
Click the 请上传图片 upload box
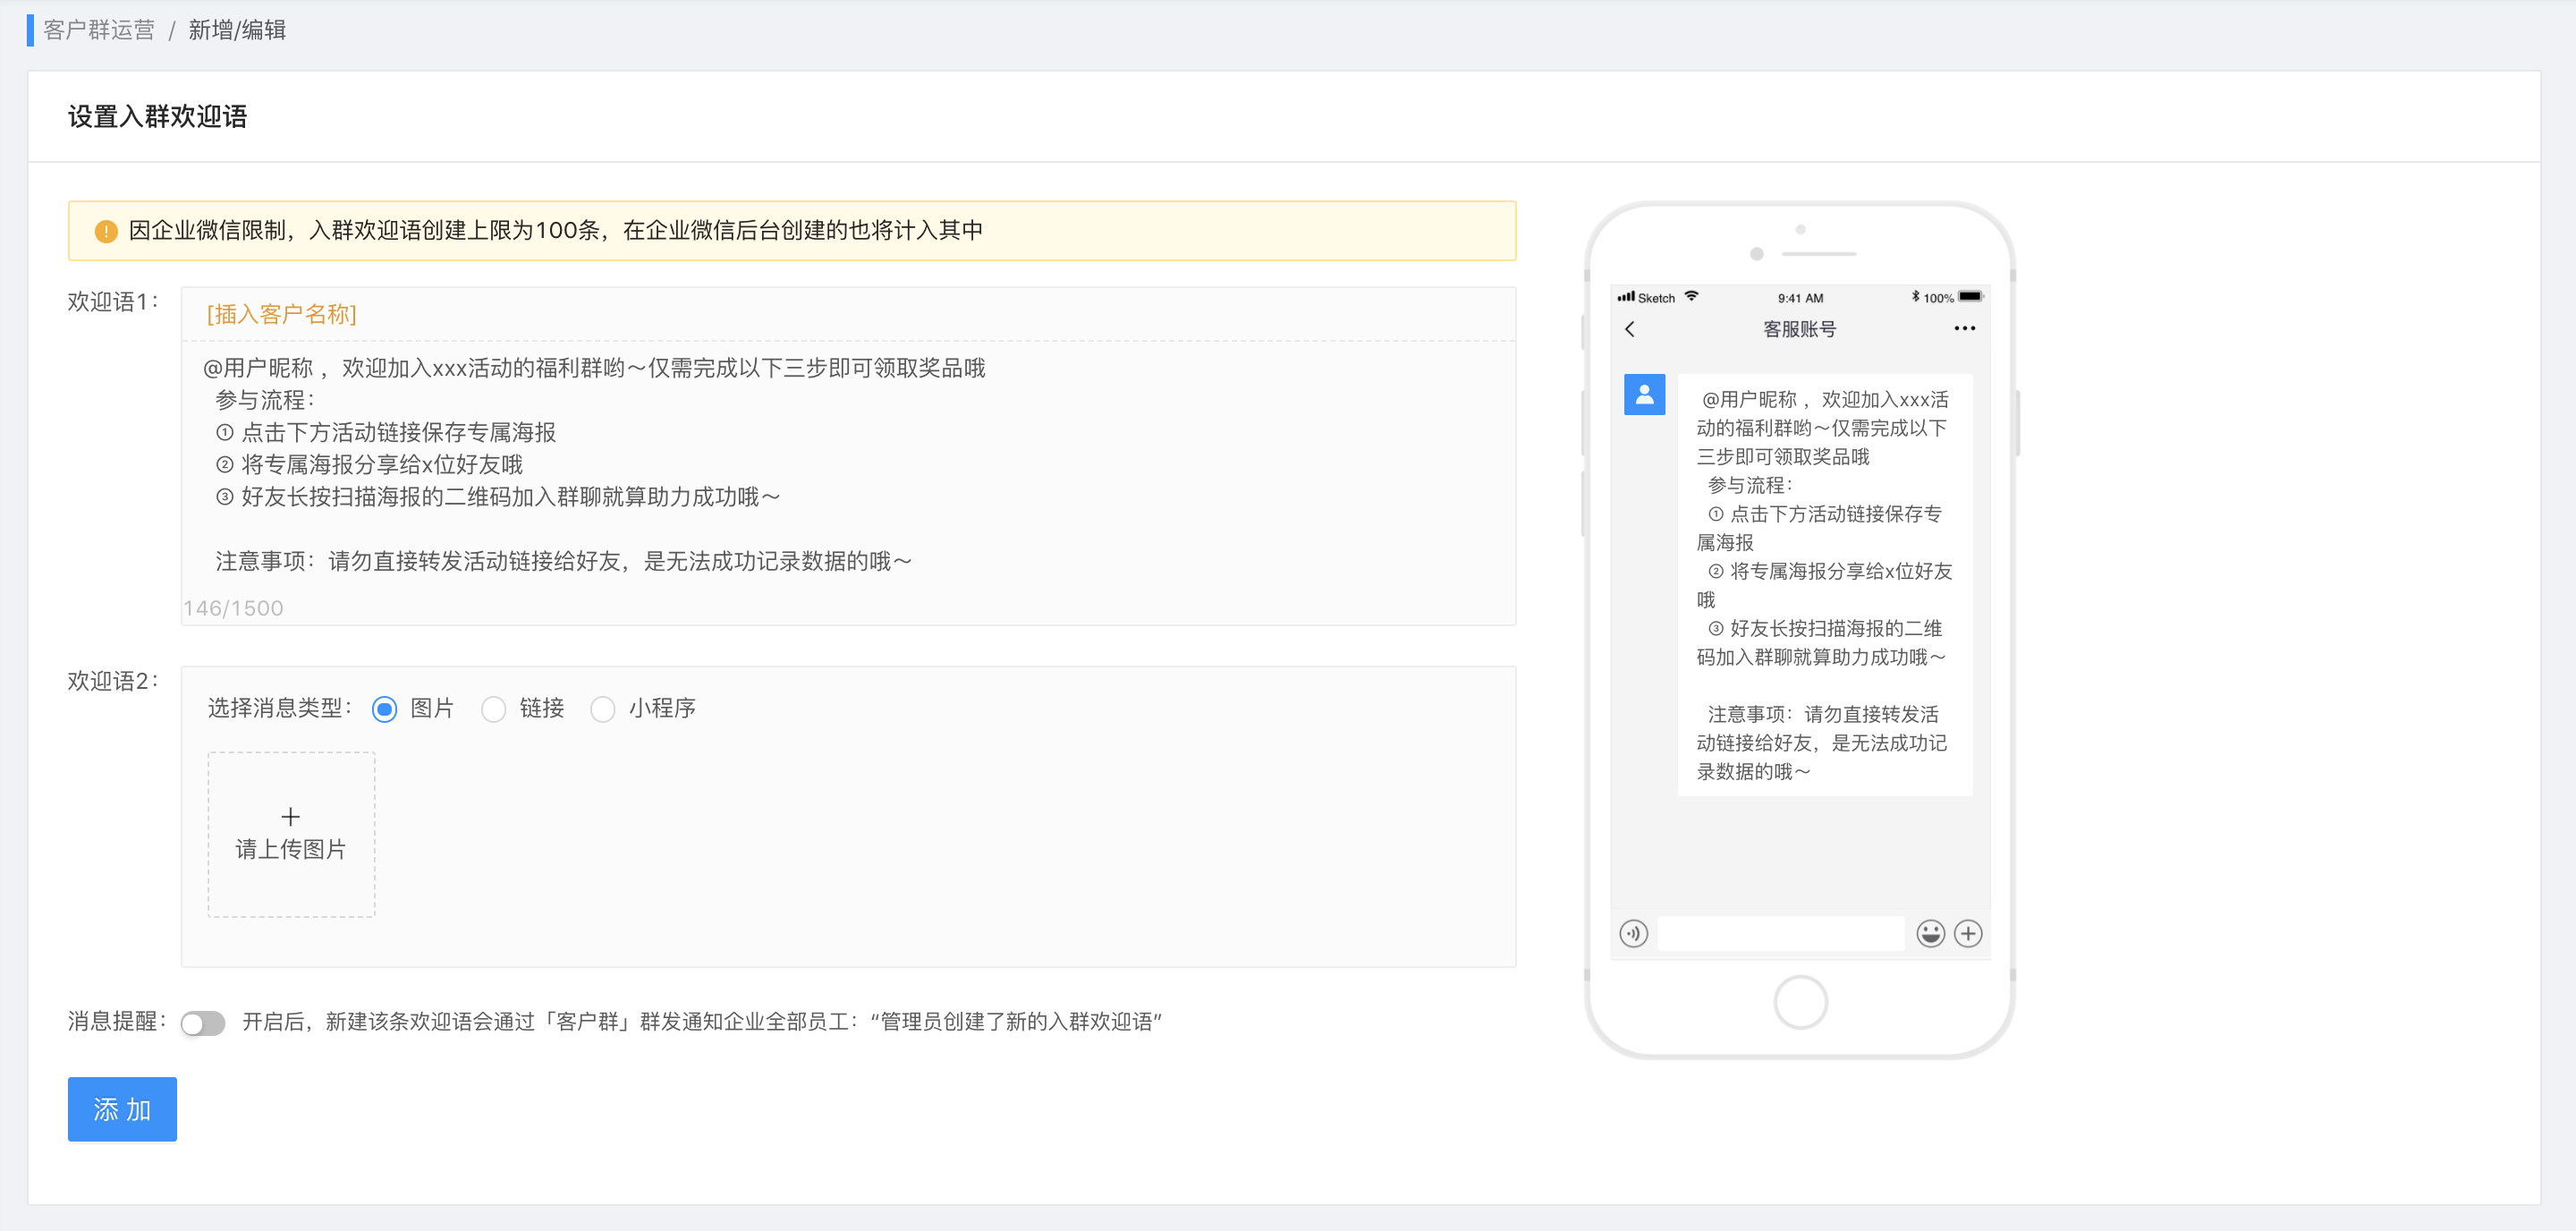(x=291, y=833)
